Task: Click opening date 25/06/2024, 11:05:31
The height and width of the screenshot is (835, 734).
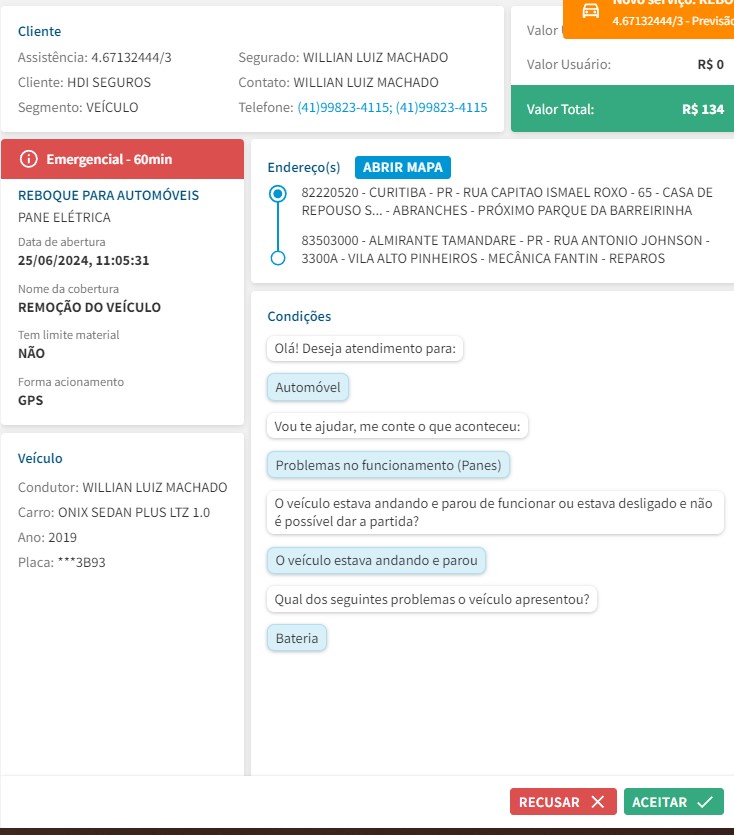Action: click(x=84, y=260)
